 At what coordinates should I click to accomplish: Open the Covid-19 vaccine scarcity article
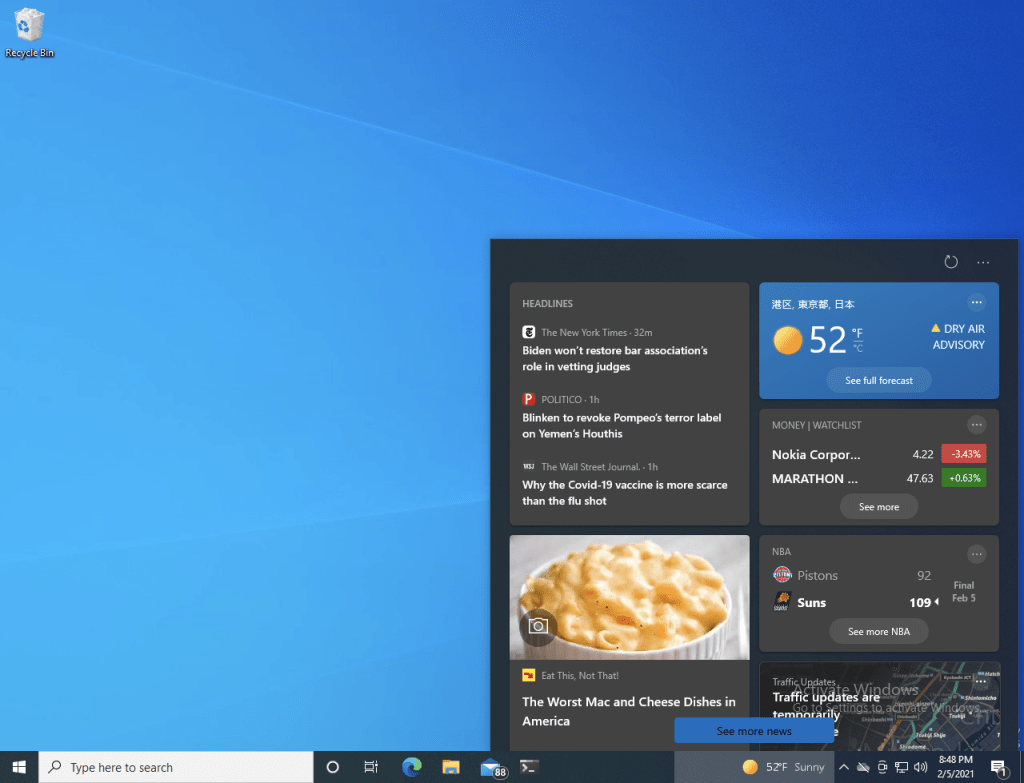coord(624,493)
